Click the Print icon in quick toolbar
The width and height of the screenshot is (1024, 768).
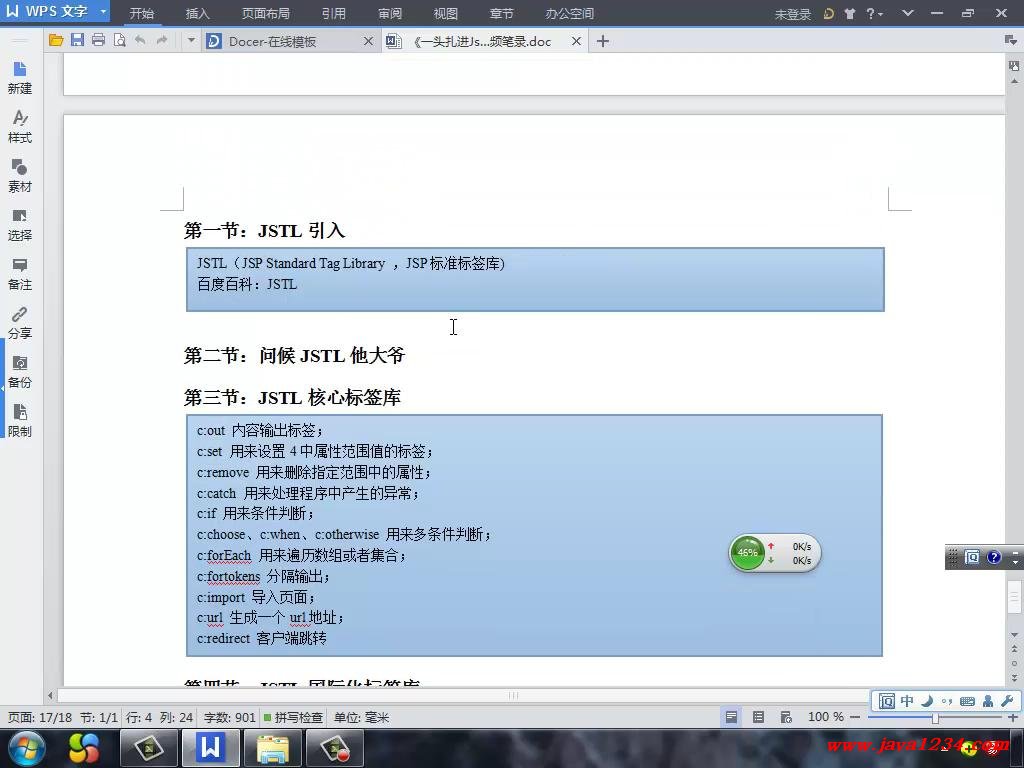98,41
